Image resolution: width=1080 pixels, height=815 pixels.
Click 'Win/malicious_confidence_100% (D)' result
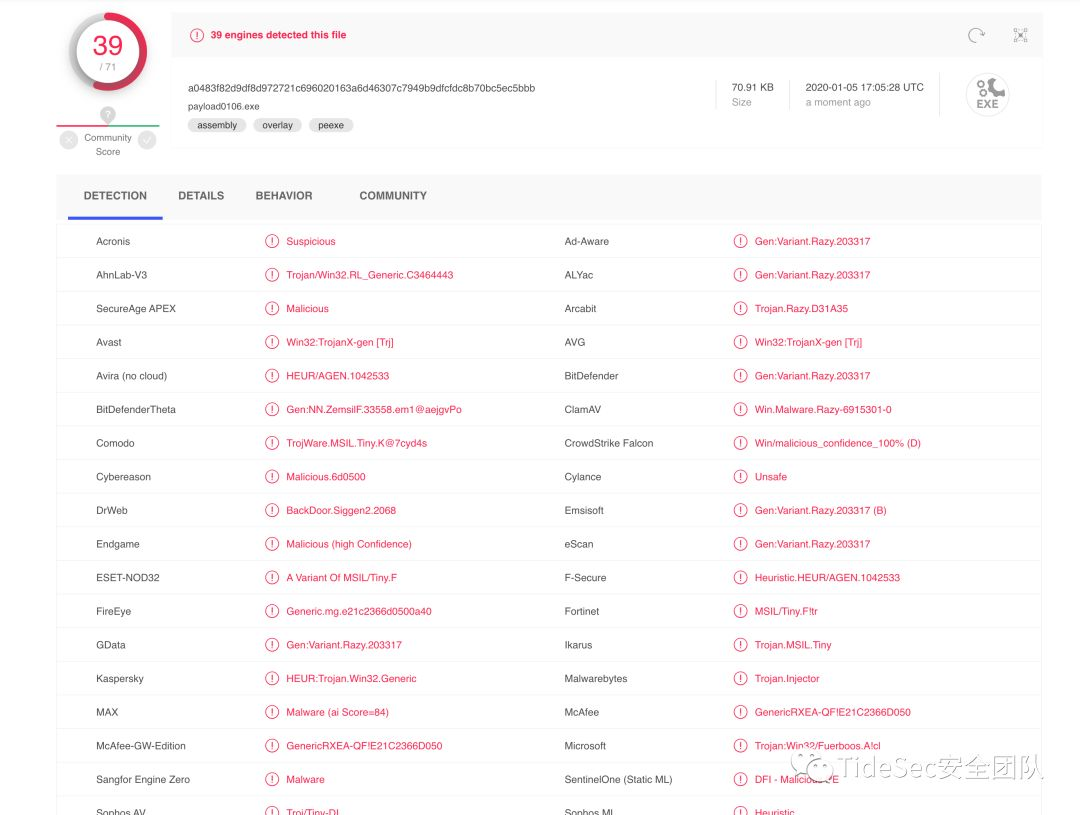click(x=838, y=443)
